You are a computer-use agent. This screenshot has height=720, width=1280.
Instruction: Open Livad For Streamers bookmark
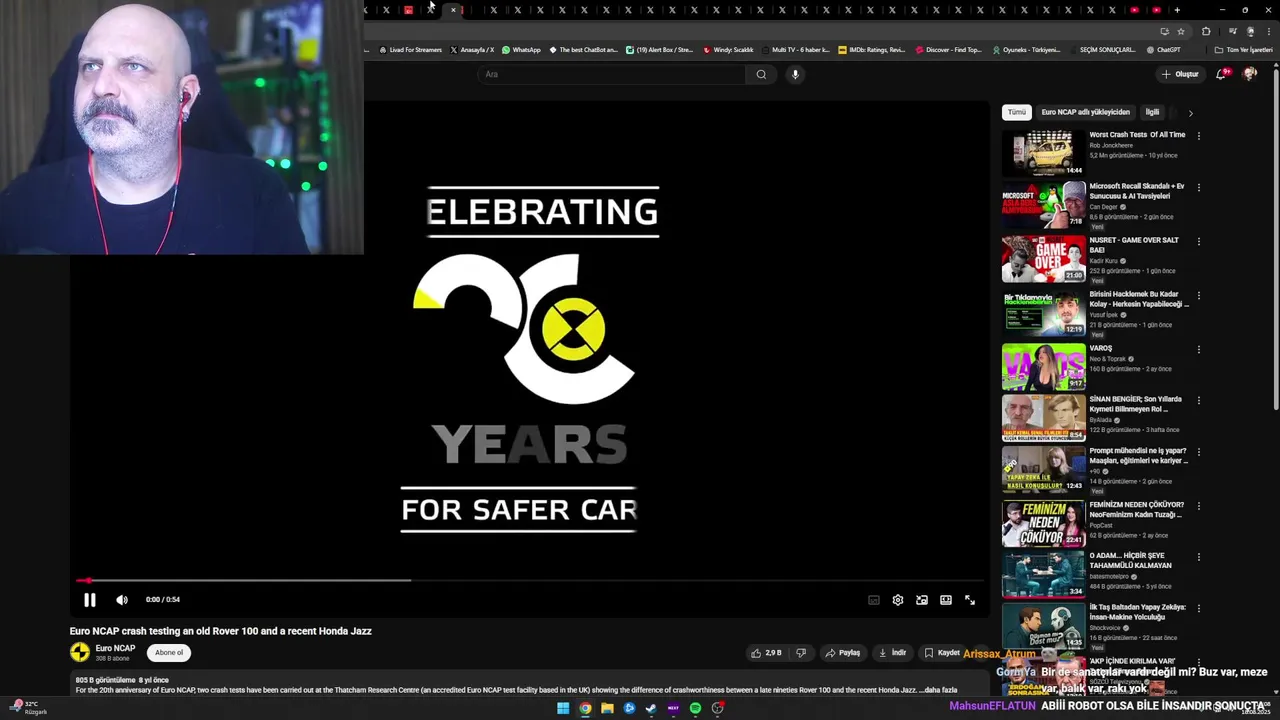click(x=410, y=50)
